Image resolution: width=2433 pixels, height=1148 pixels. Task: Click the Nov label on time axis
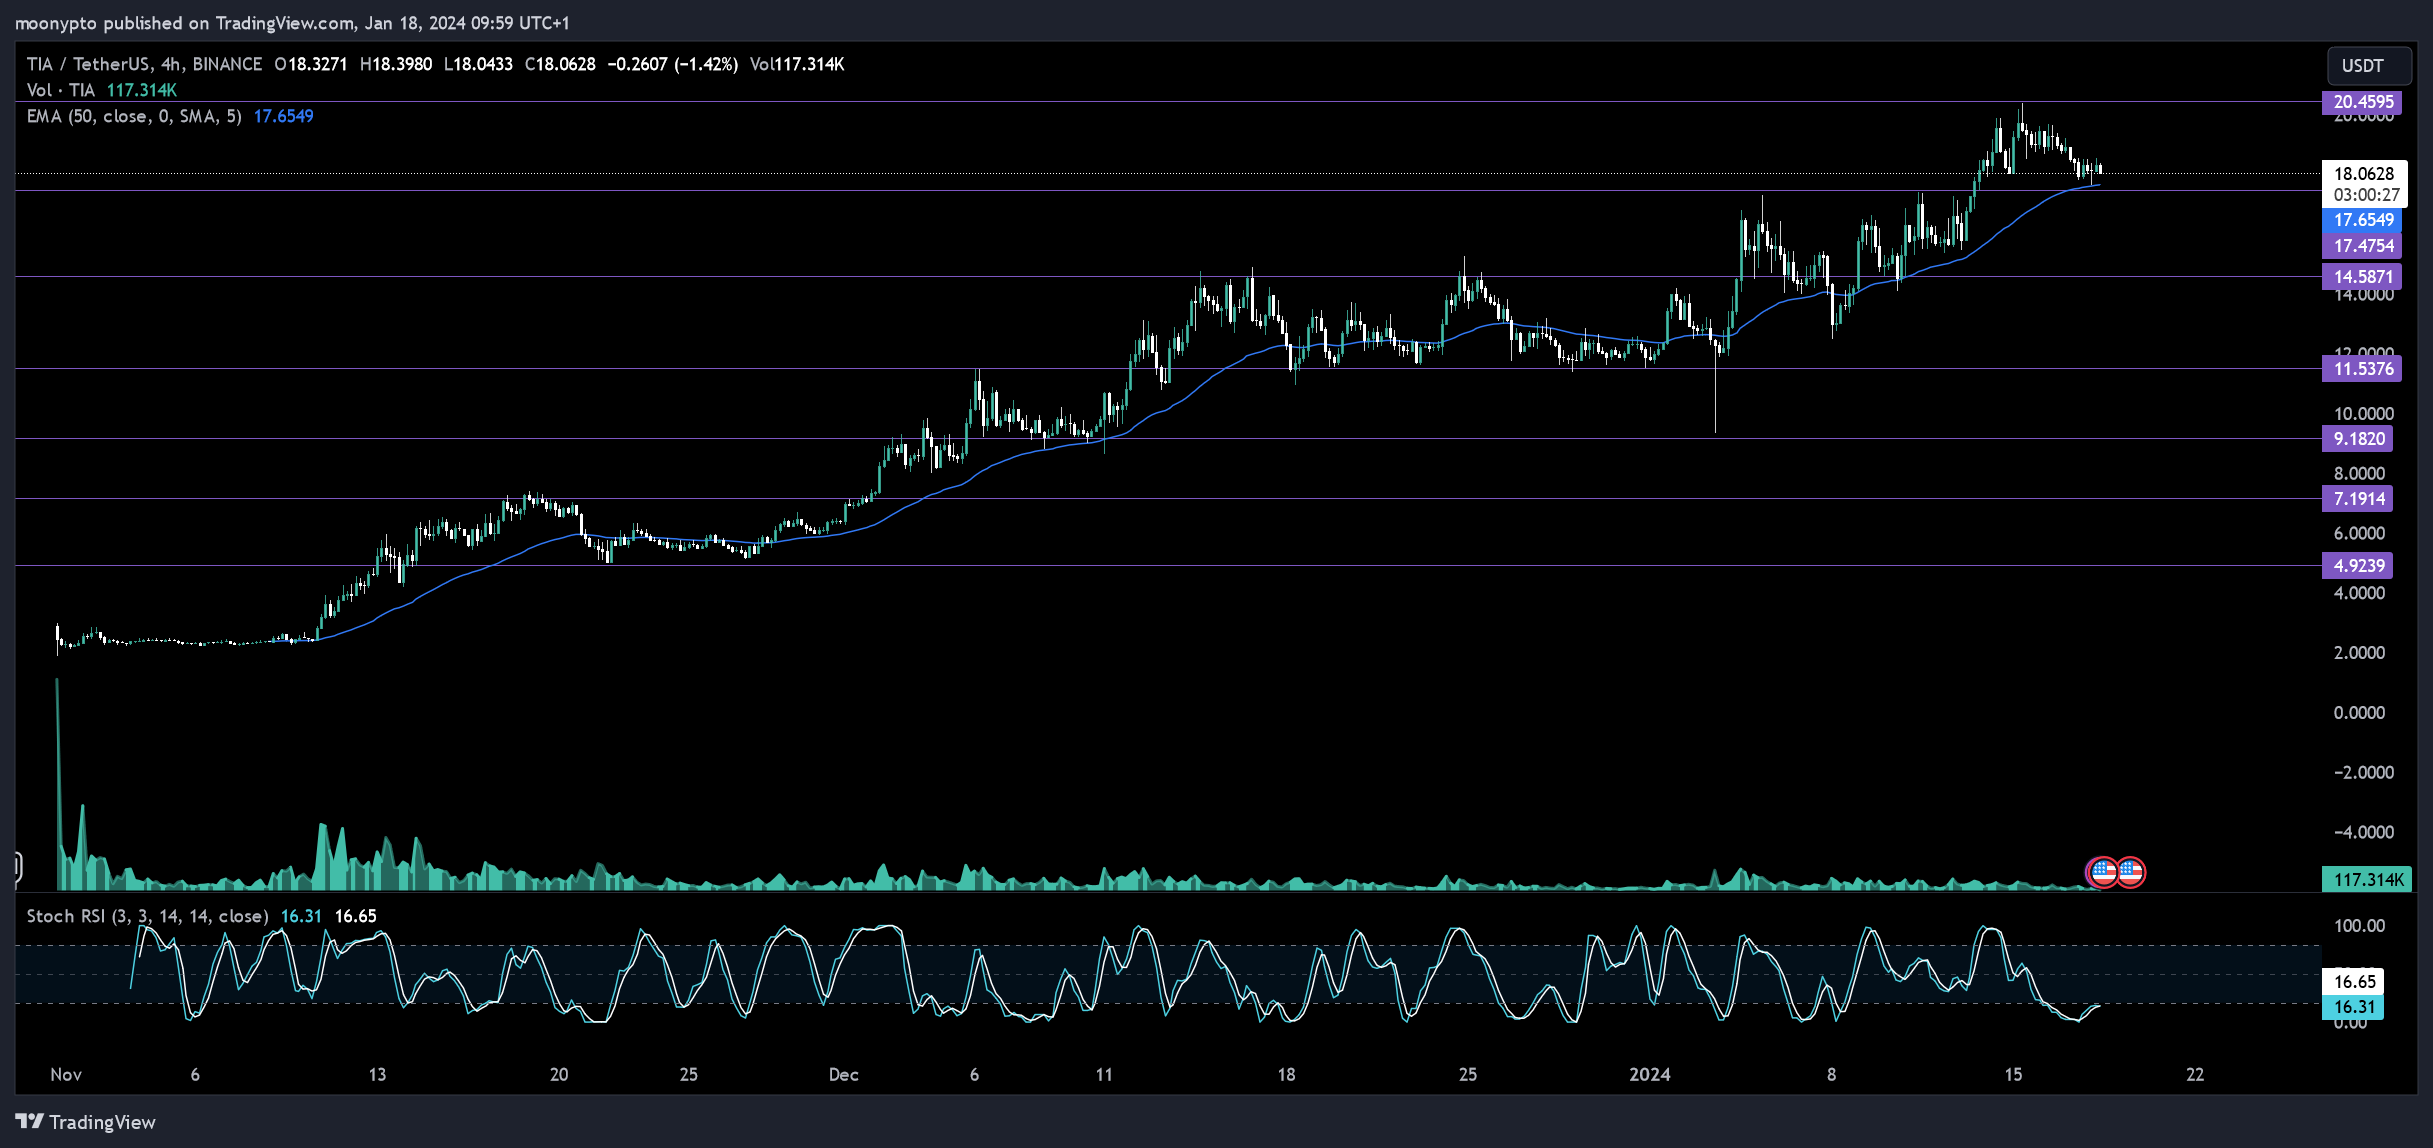point(66,1075)
